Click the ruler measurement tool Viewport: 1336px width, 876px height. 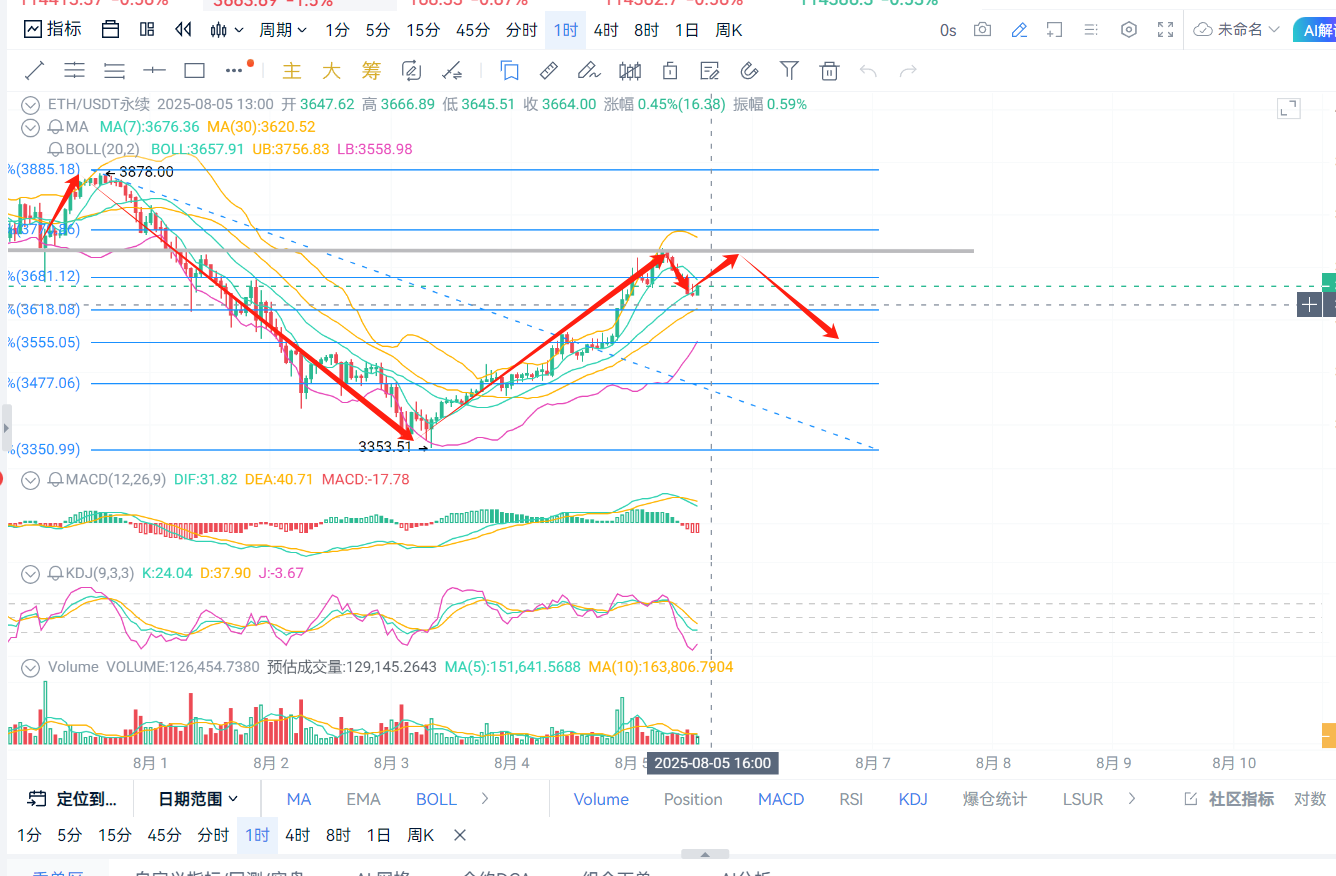pos(548,71)
